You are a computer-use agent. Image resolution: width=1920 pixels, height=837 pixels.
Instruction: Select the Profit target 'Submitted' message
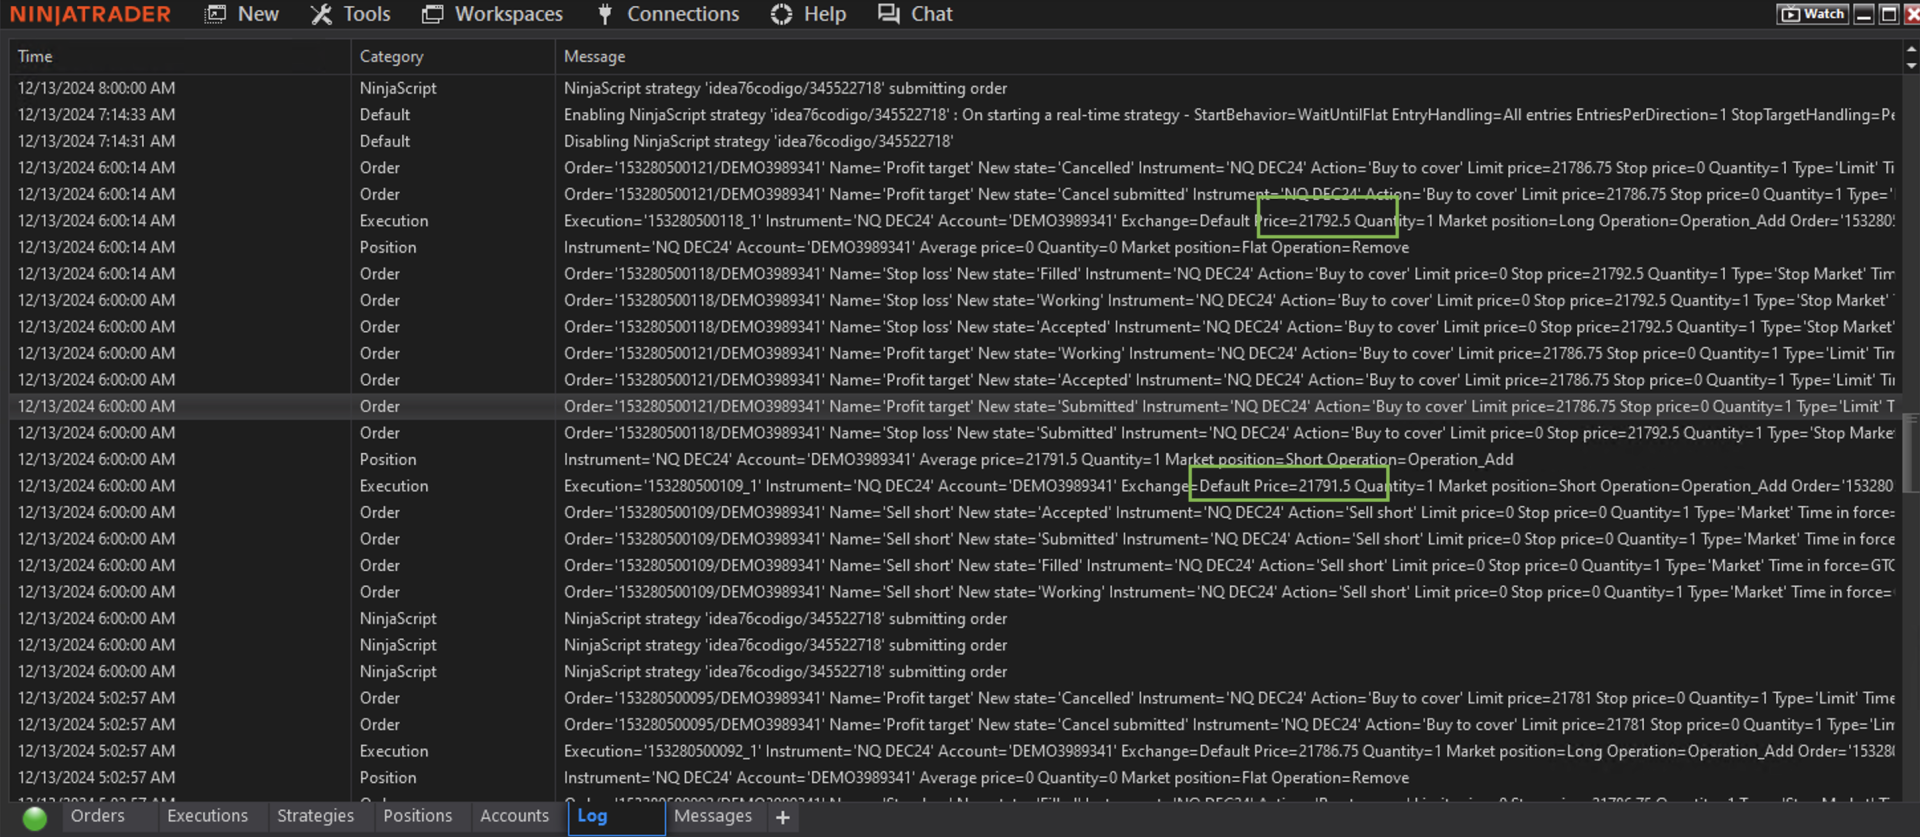click(x=1228, y=406)
